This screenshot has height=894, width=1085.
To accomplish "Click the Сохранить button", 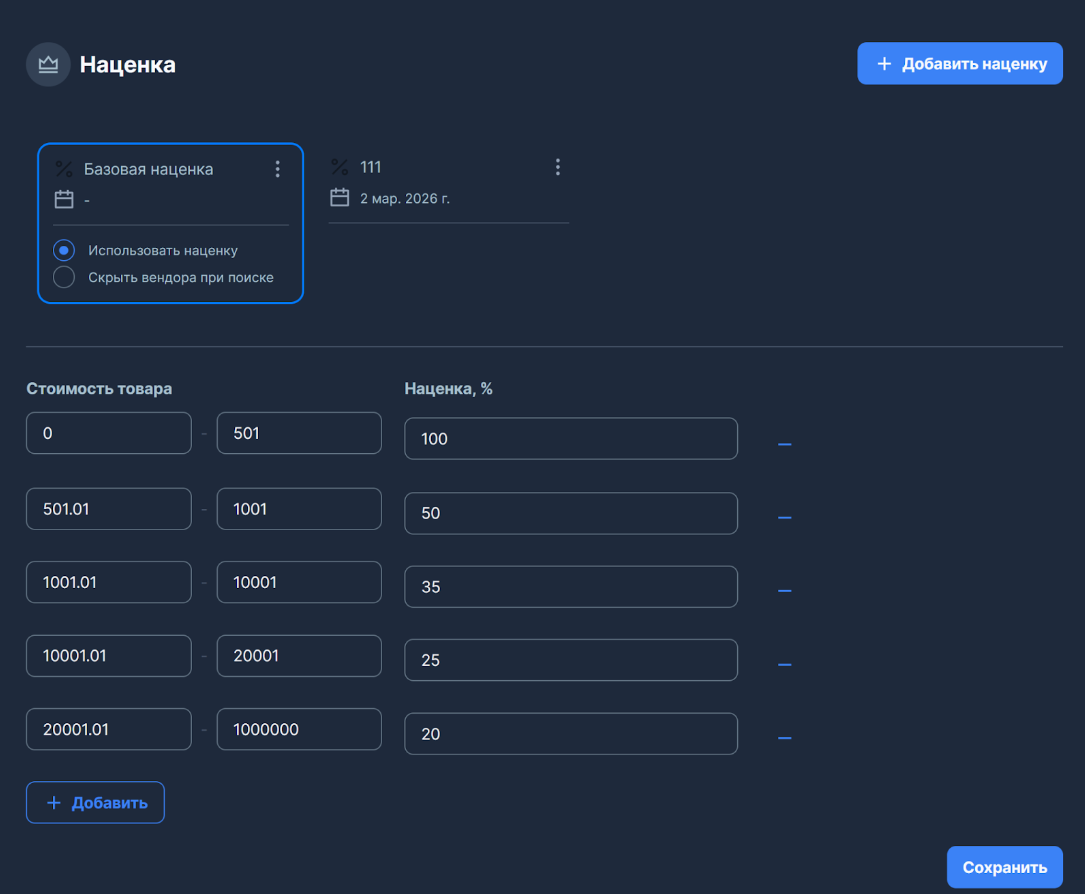I will [1004, 867].
